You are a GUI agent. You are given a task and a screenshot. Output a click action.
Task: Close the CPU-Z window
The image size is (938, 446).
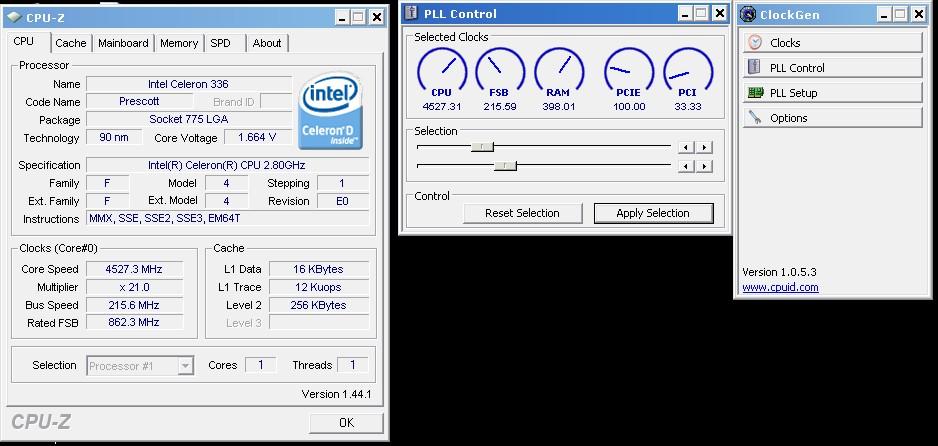376,17
